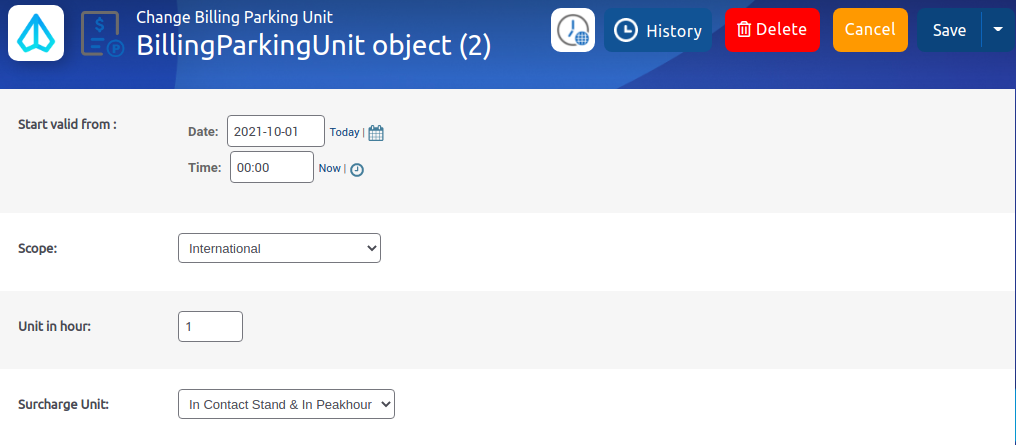Expand the Surcharge Unit dropdown
Viewport: 1016px width, 445px height.
(287, 404)
